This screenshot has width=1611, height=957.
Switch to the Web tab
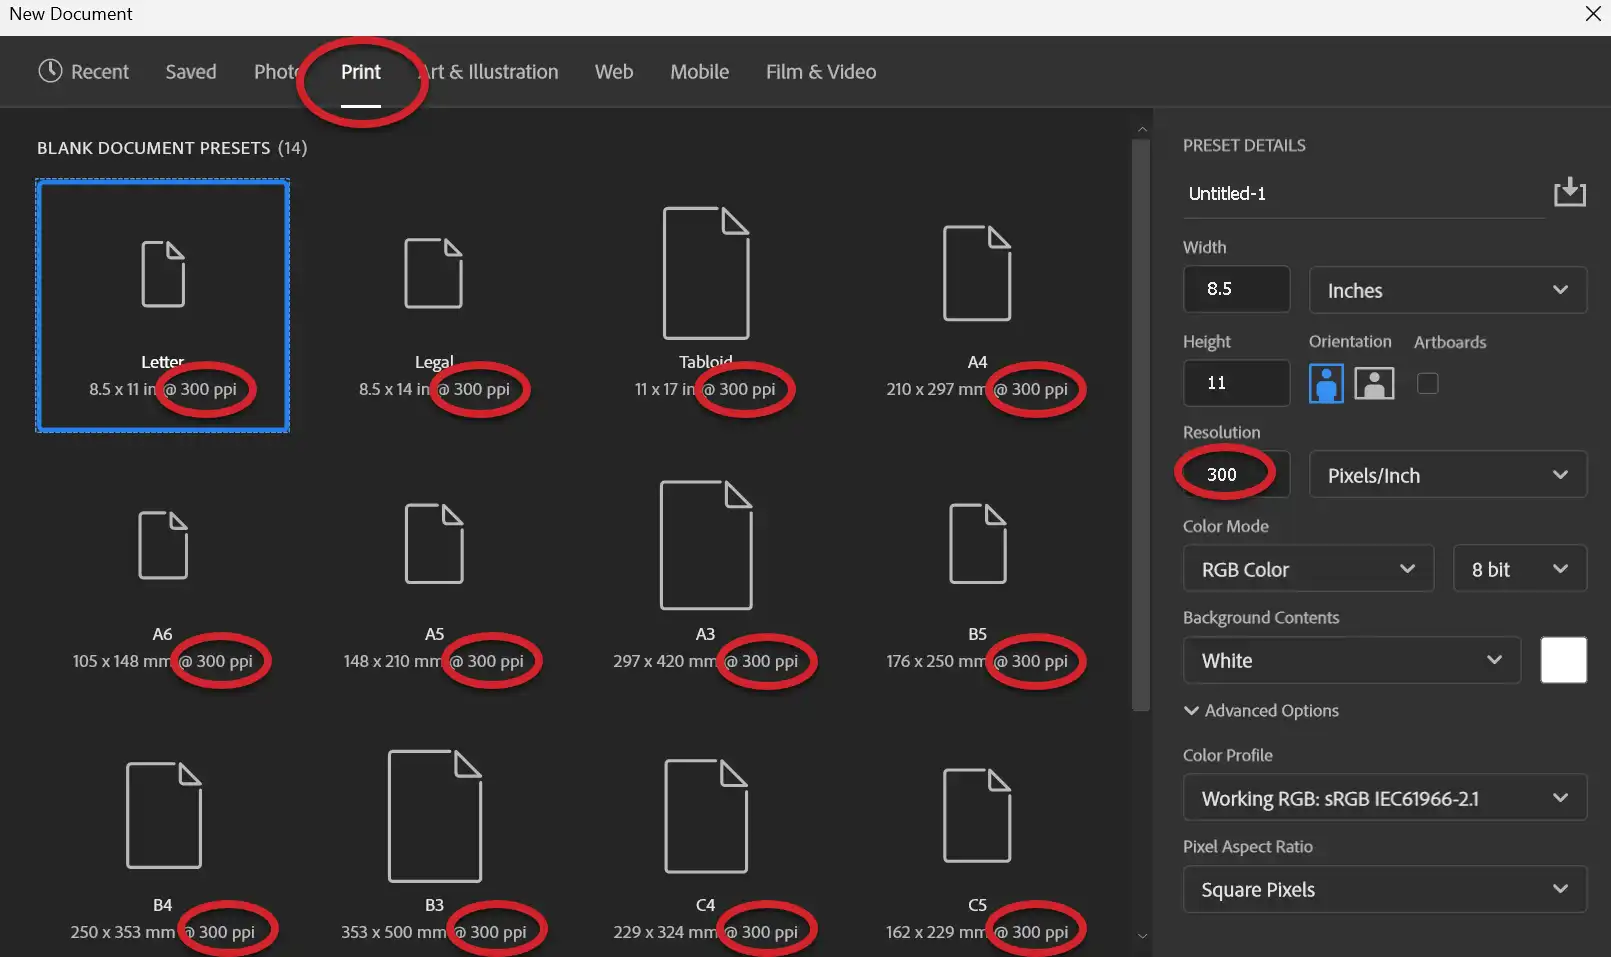click(x=614, y=72)
